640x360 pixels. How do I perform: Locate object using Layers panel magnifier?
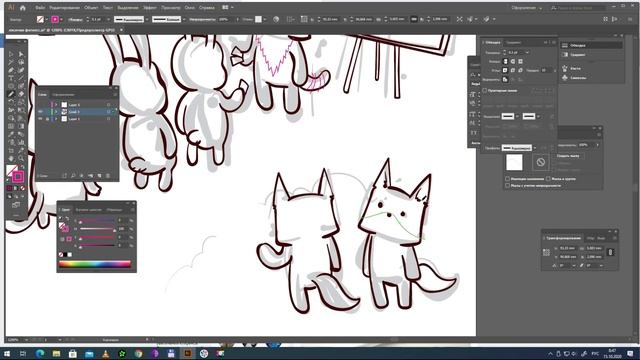point(73,176)
